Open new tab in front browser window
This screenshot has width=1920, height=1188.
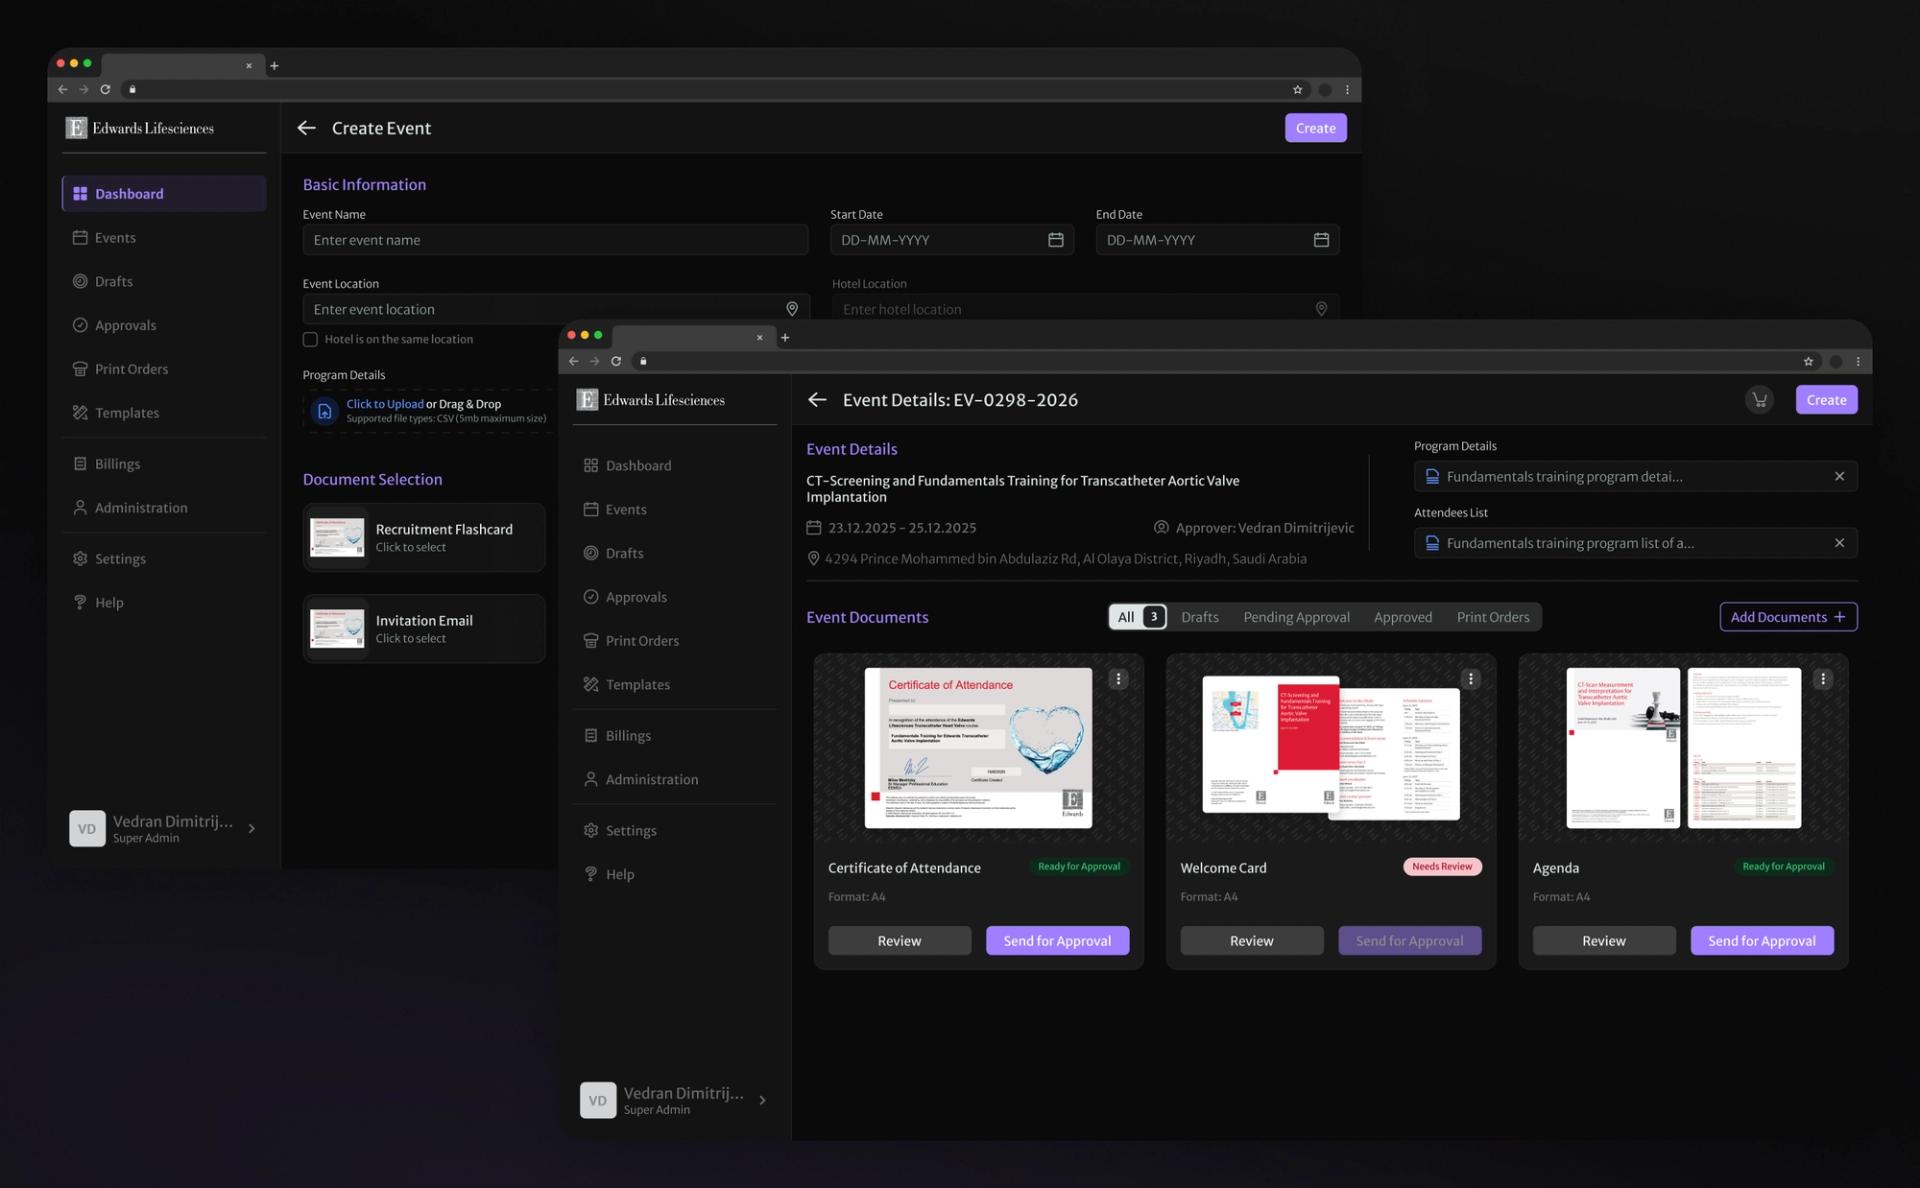785,338
